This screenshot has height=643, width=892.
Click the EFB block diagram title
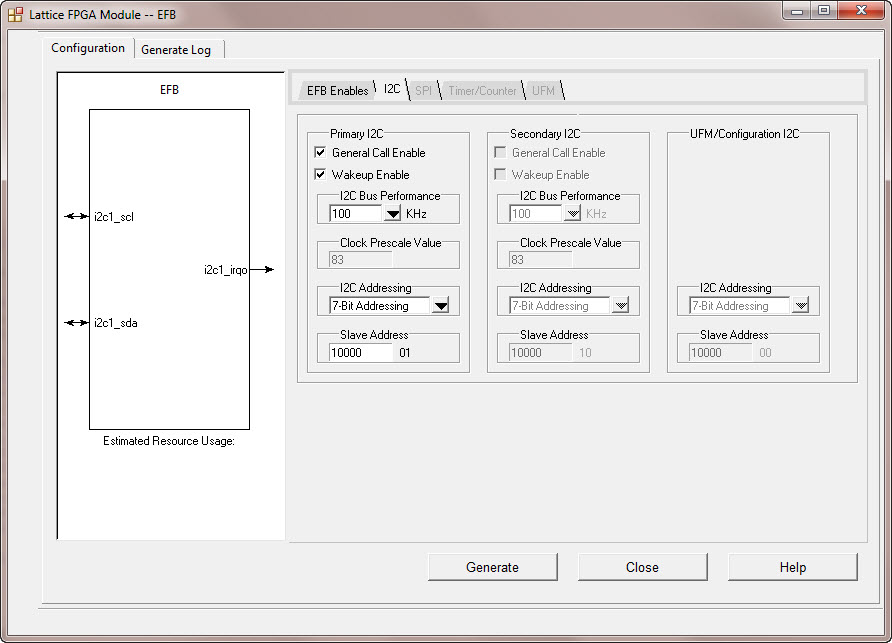pyautogui.click(x=169, y=90)
